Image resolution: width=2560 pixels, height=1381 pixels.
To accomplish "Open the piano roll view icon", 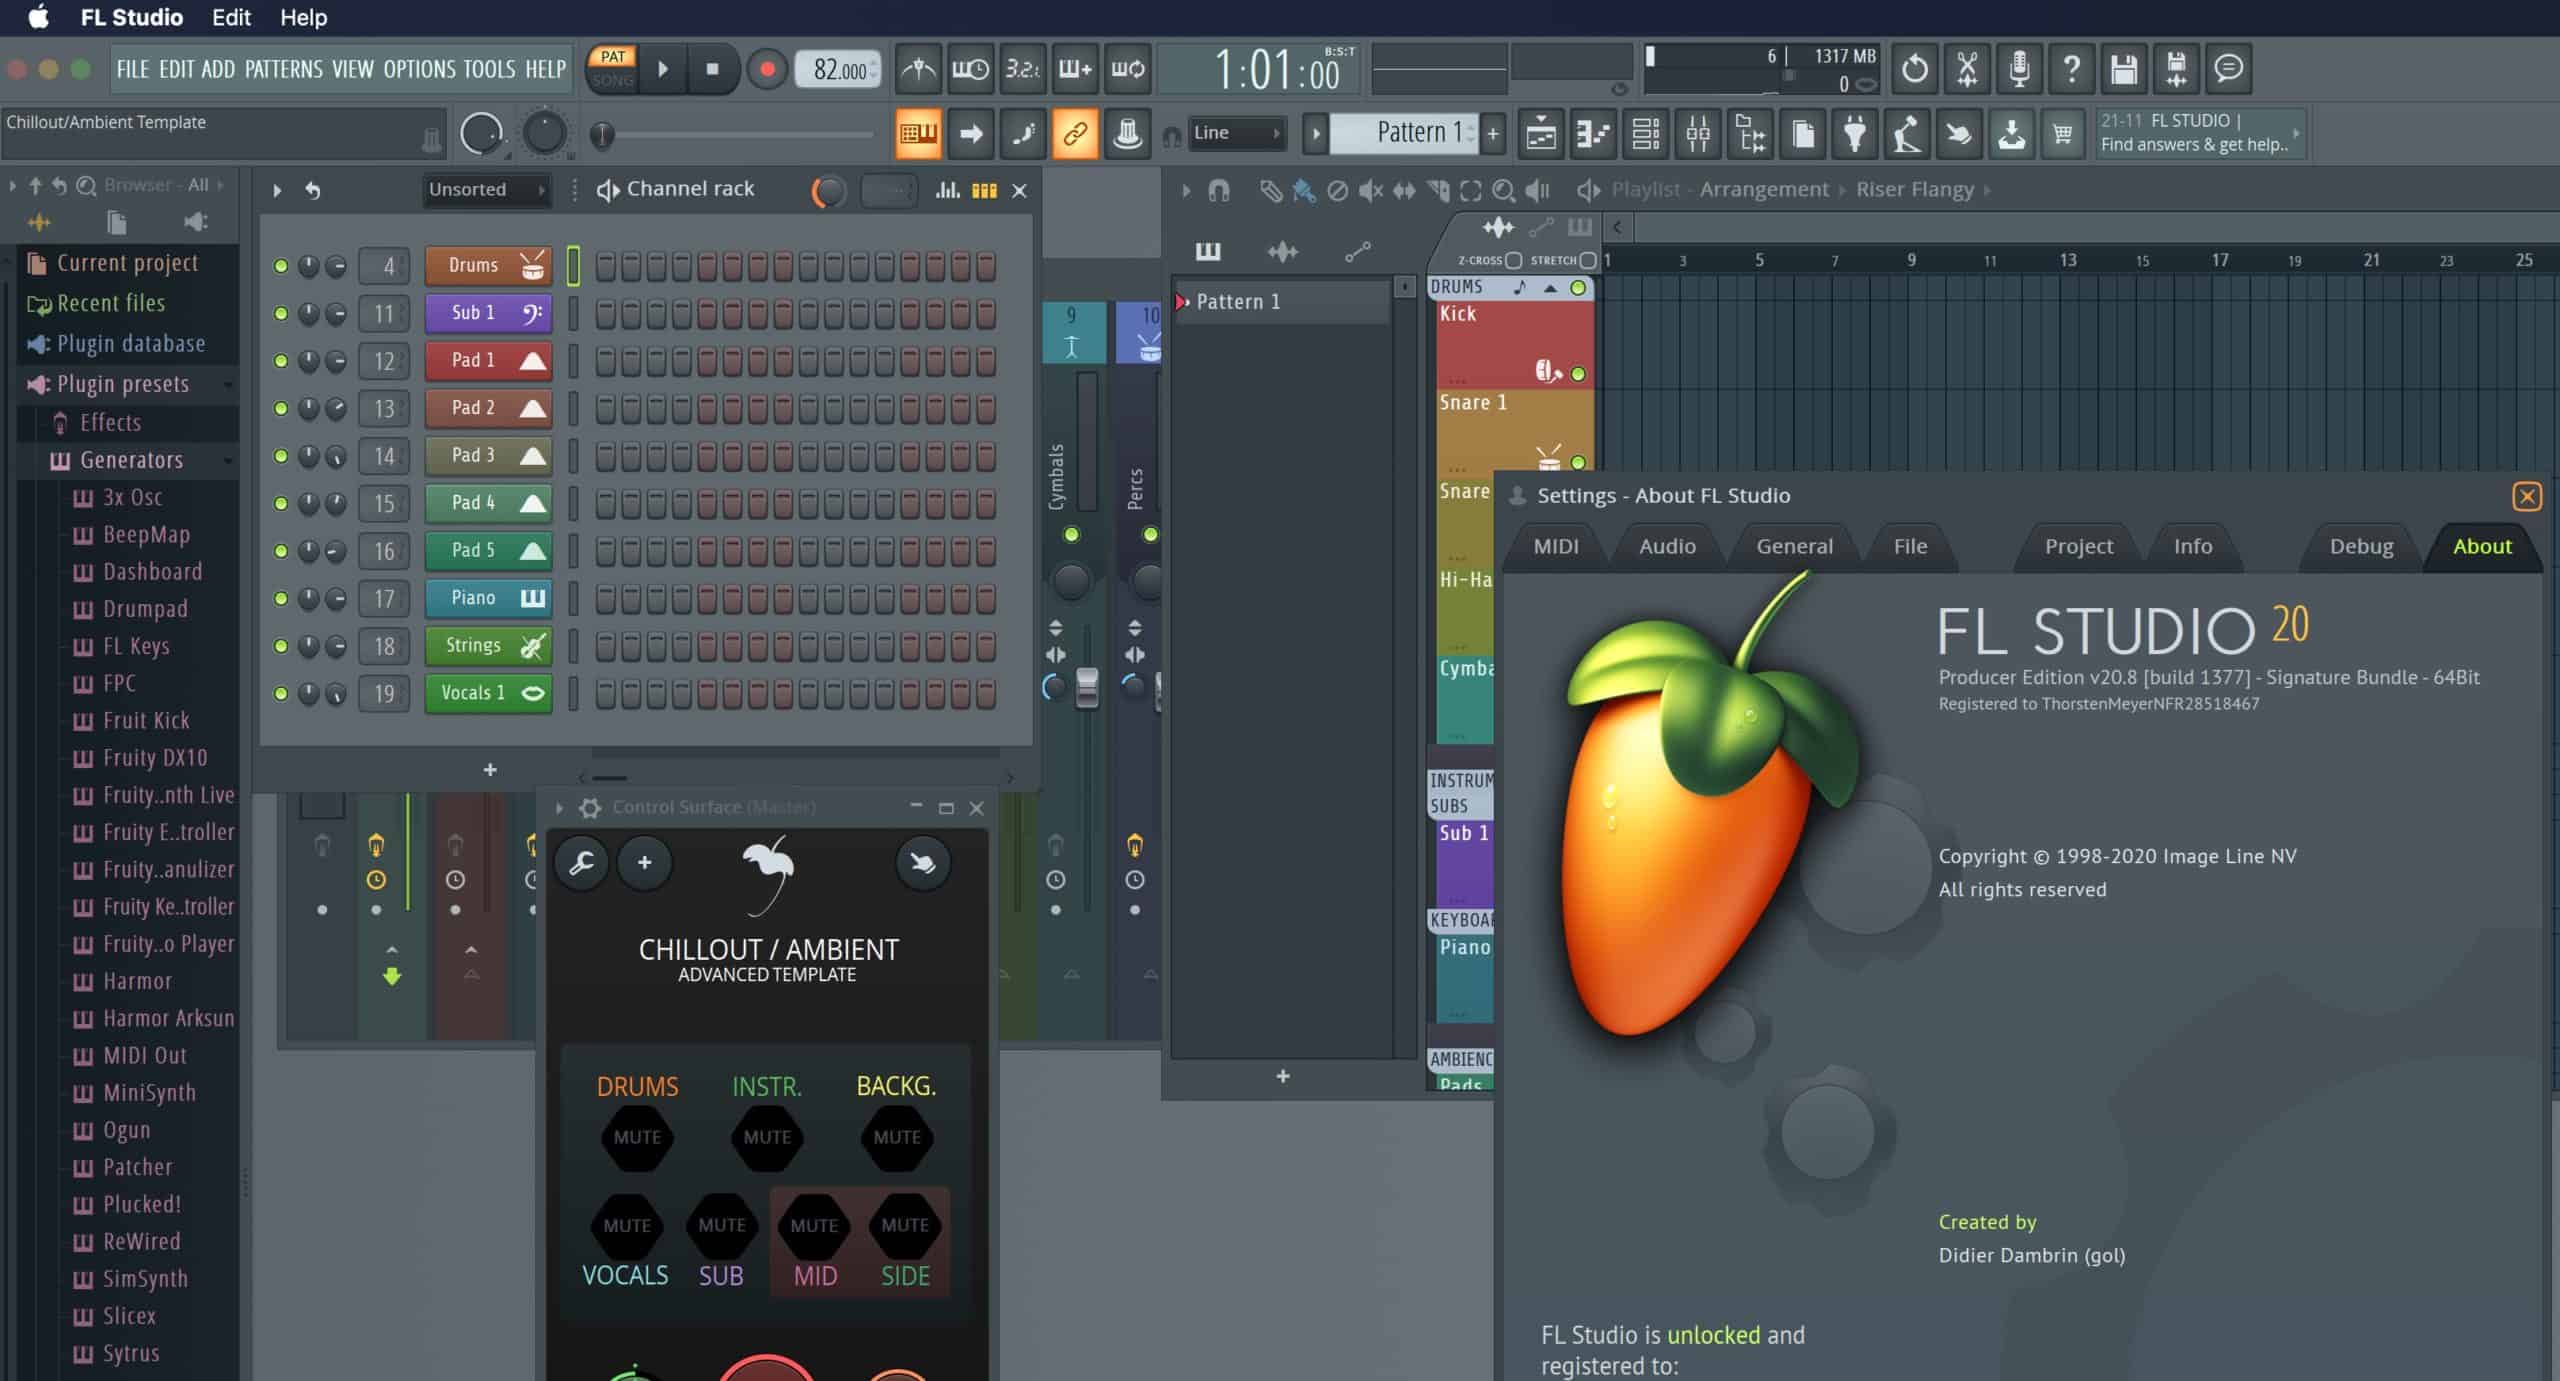I will [x=1593, y=133].
